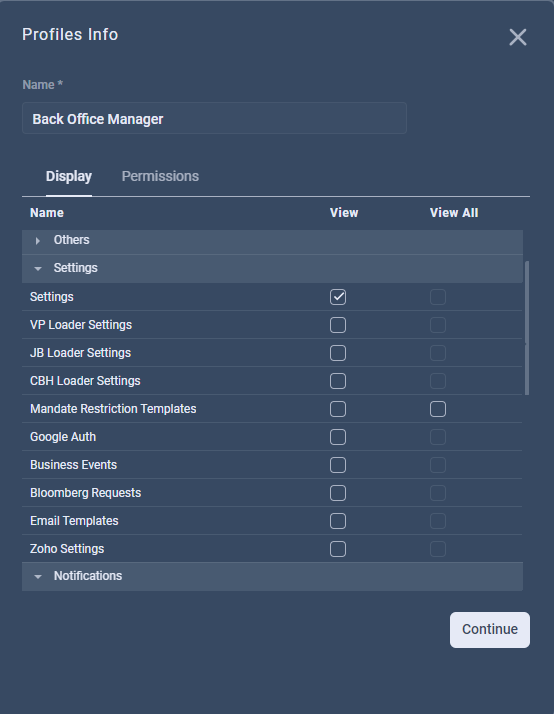The height and width of the screenshot is (714, 554).
Task: Enable View for Email Templates
Action: [338, 521]
